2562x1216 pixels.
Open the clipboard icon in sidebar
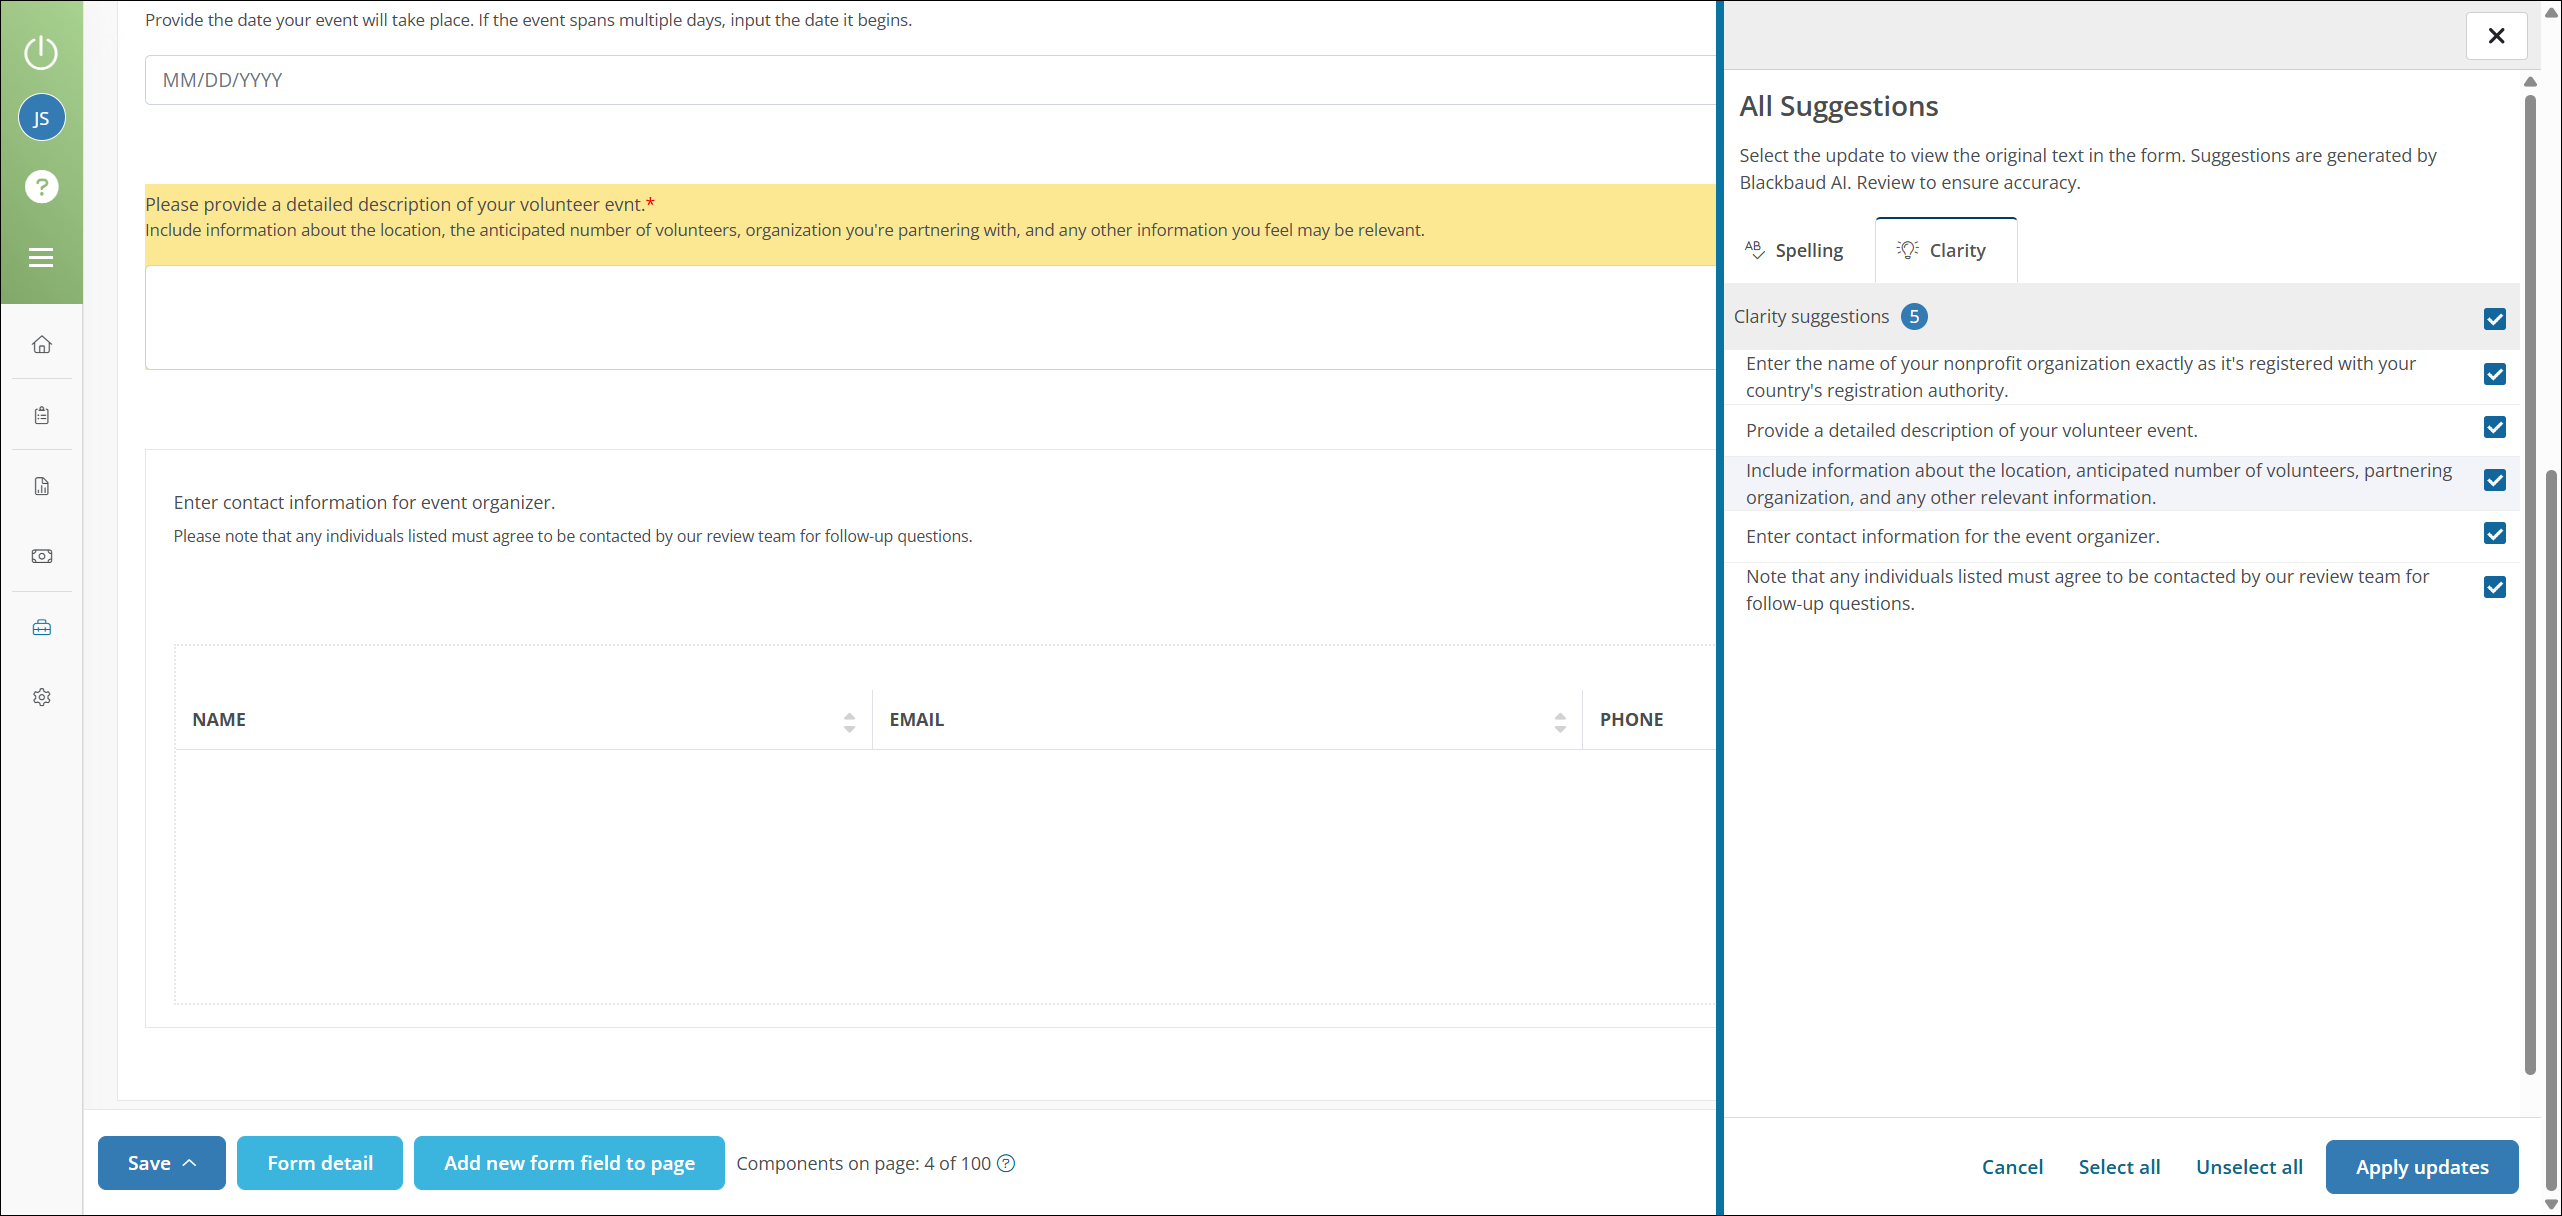(x=41, y=415)
